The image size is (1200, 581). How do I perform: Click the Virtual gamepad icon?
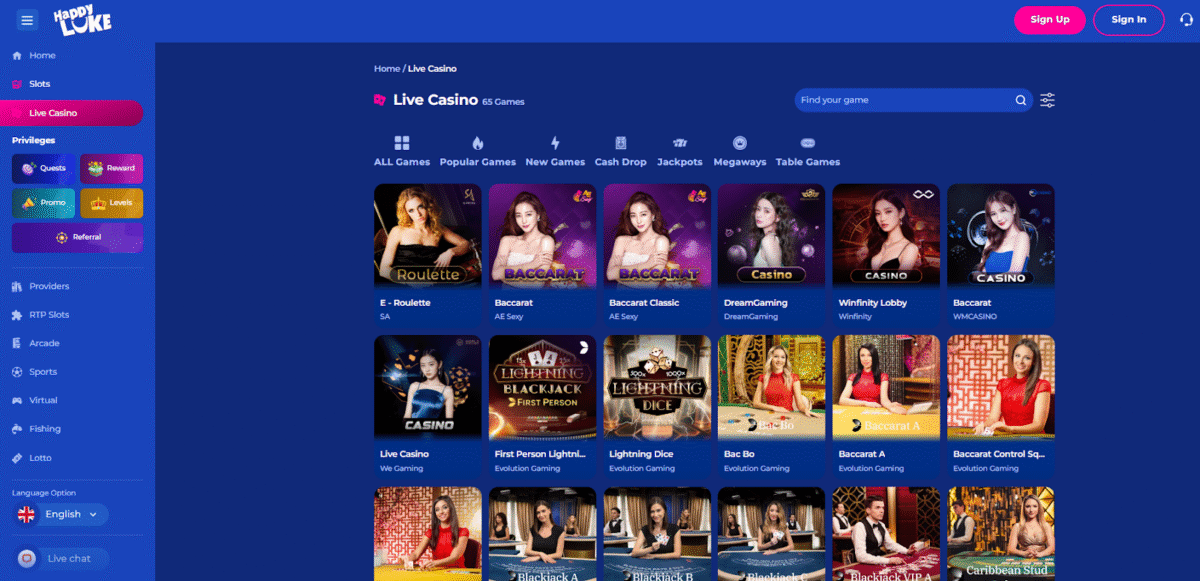click(17, 401)
